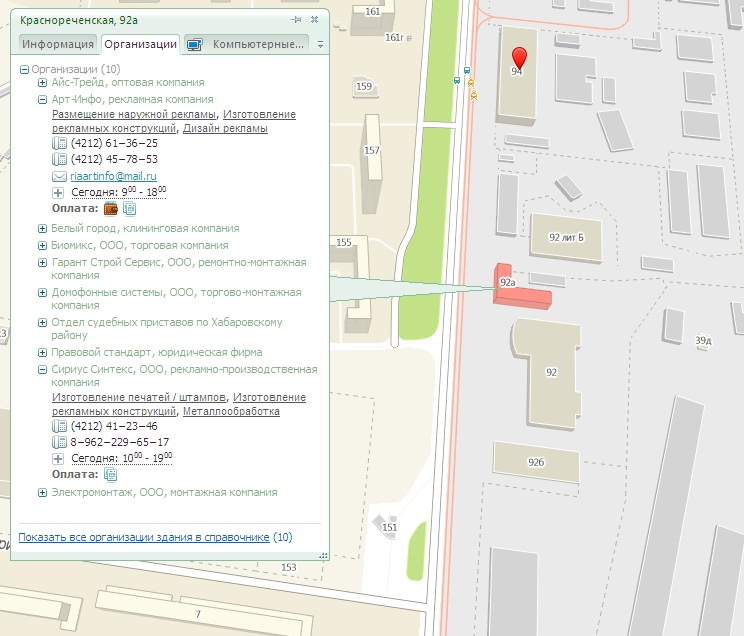Click the Правовой стандарт, юридическая фирма item
744x636 pixels.
coord(156,352)
